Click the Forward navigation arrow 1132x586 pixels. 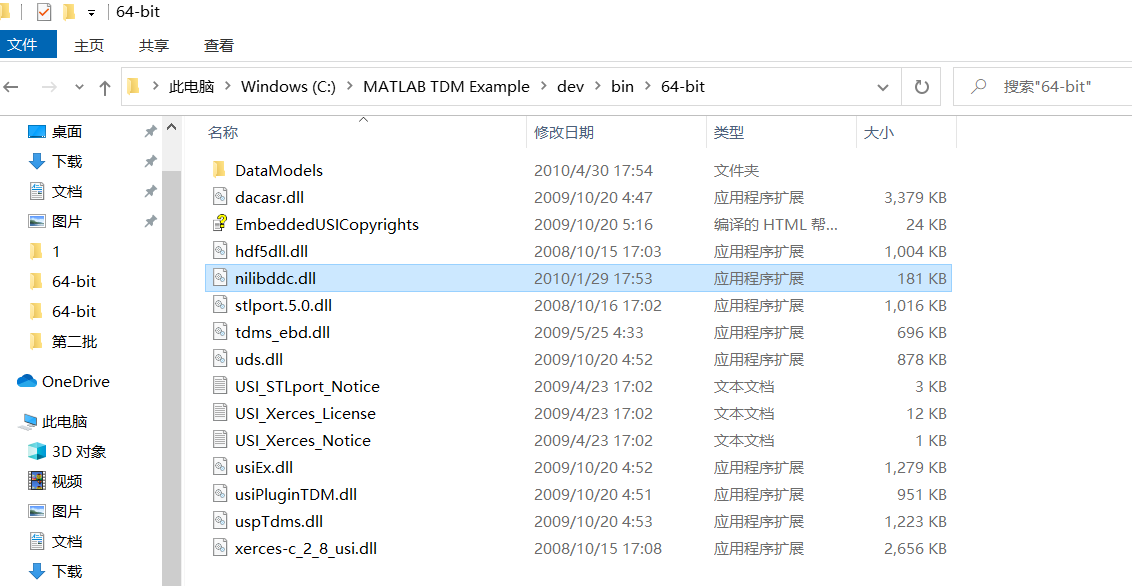[x=49, y=87]
